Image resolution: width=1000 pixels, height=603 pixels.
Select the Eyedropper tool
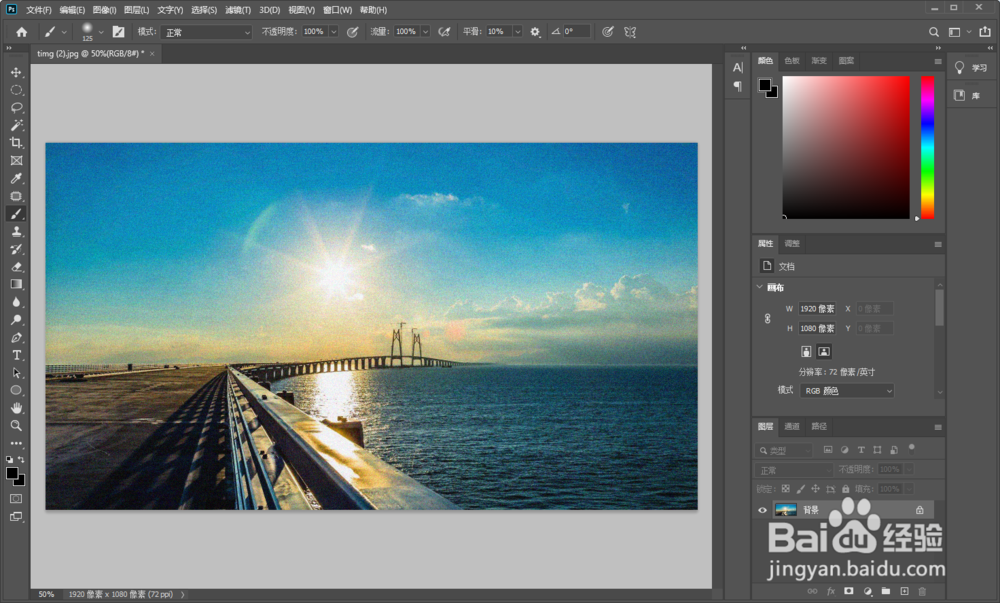pos(16,178)
